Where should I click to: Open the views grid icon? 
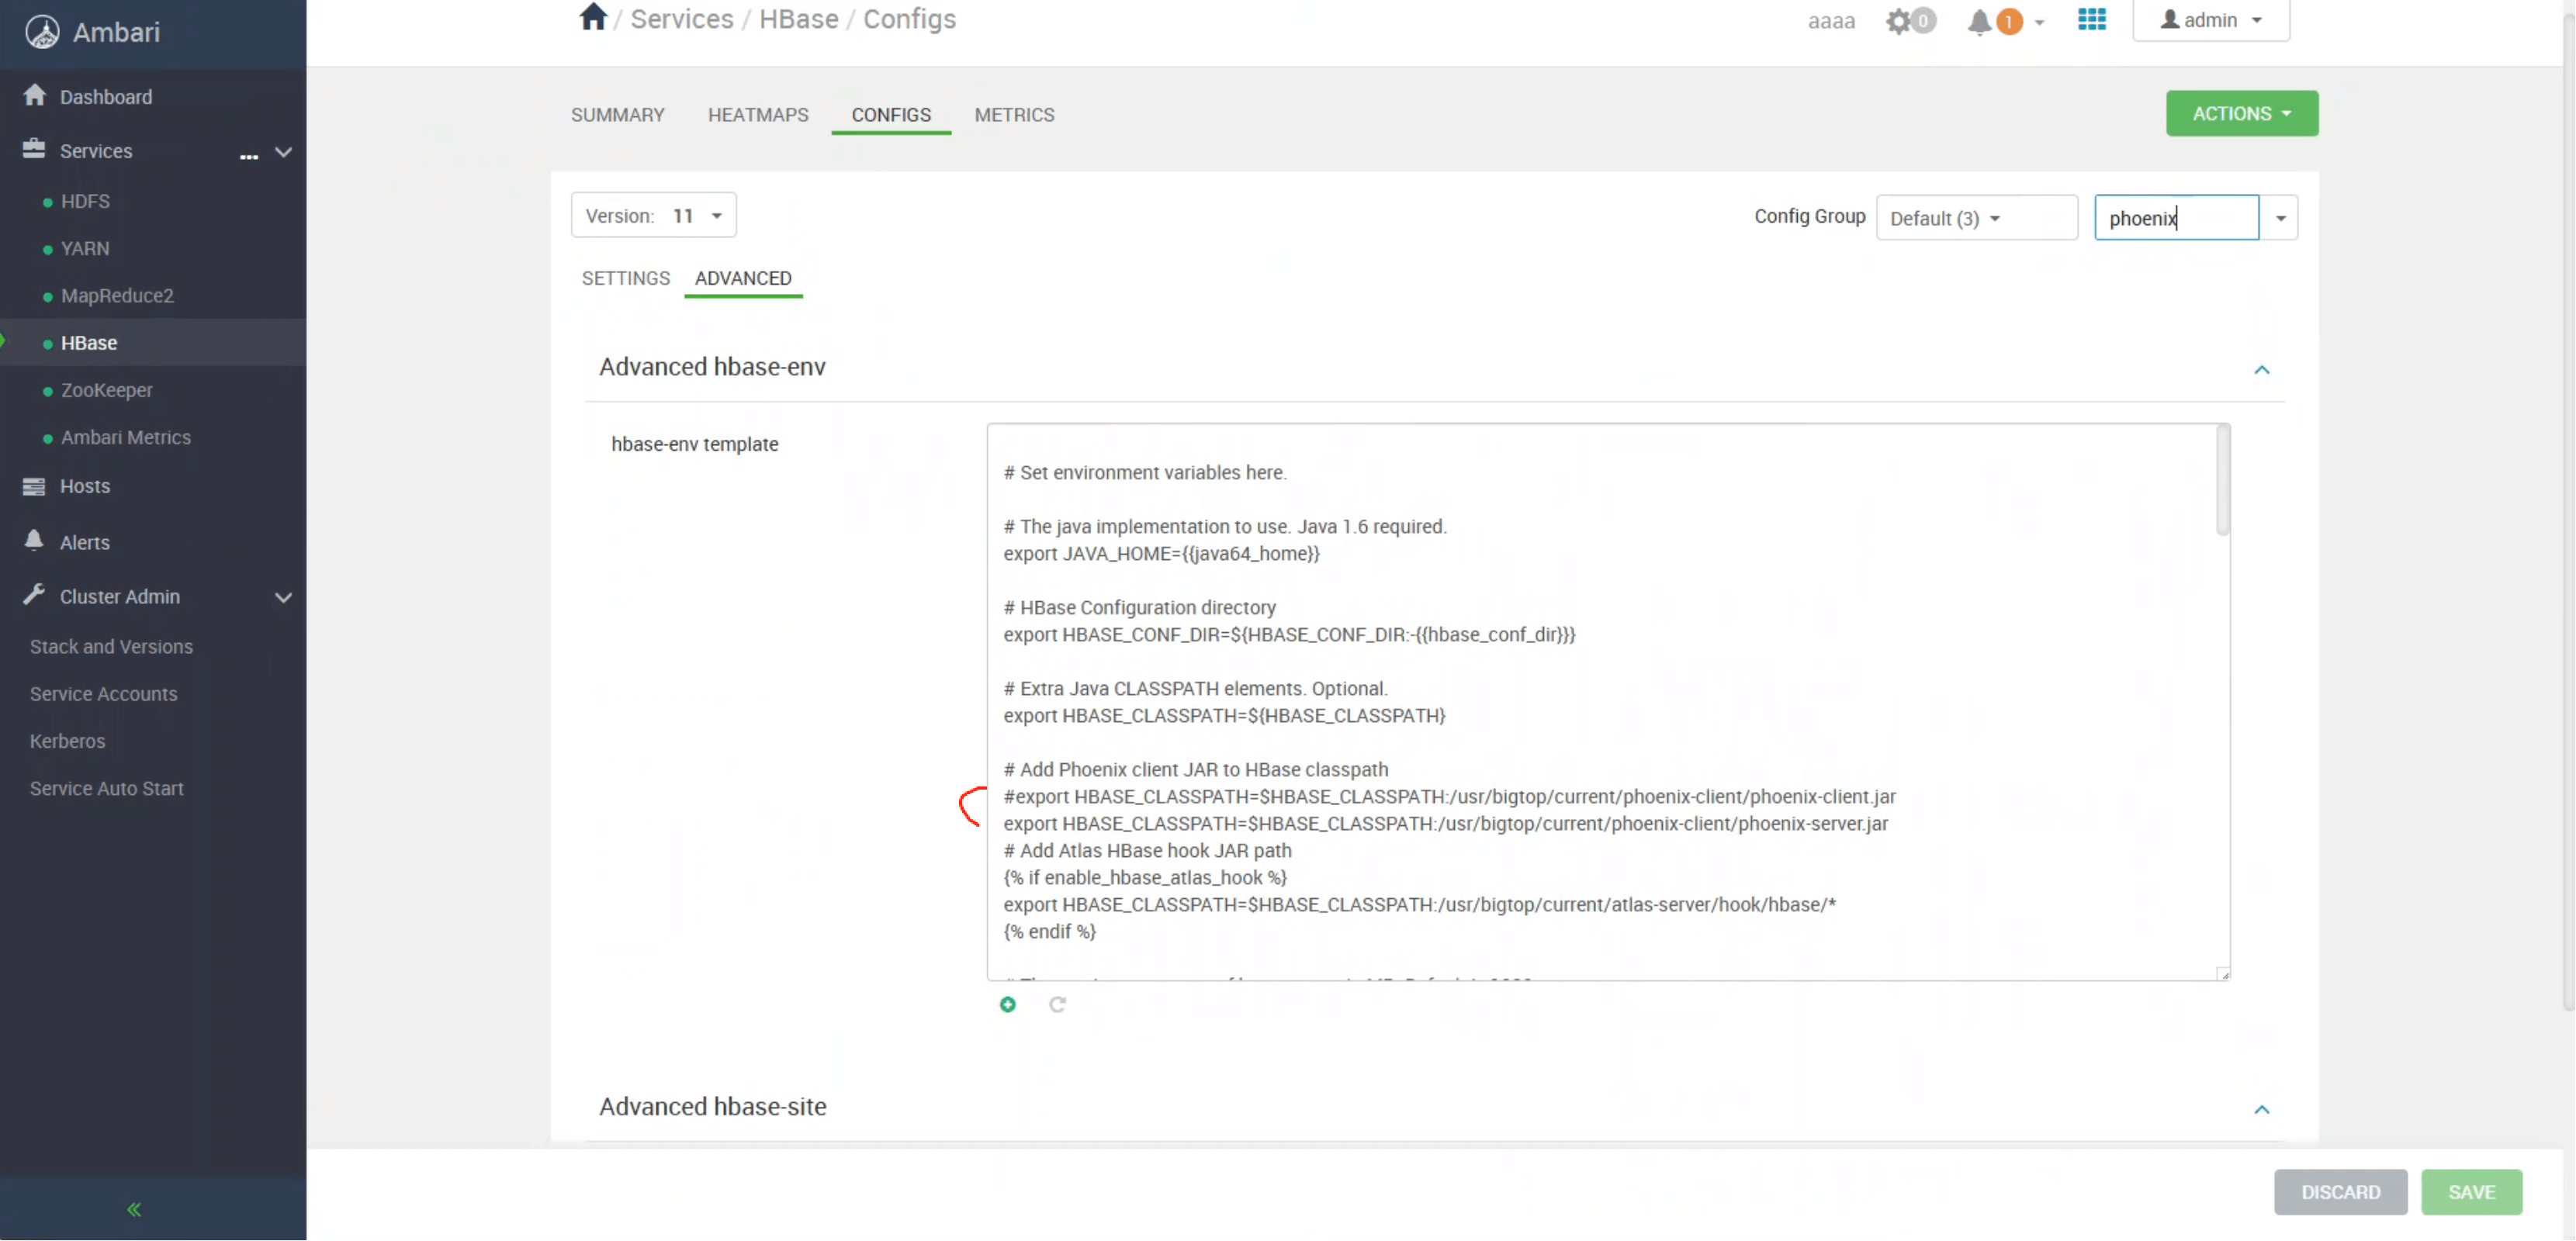click(2092, 19)
